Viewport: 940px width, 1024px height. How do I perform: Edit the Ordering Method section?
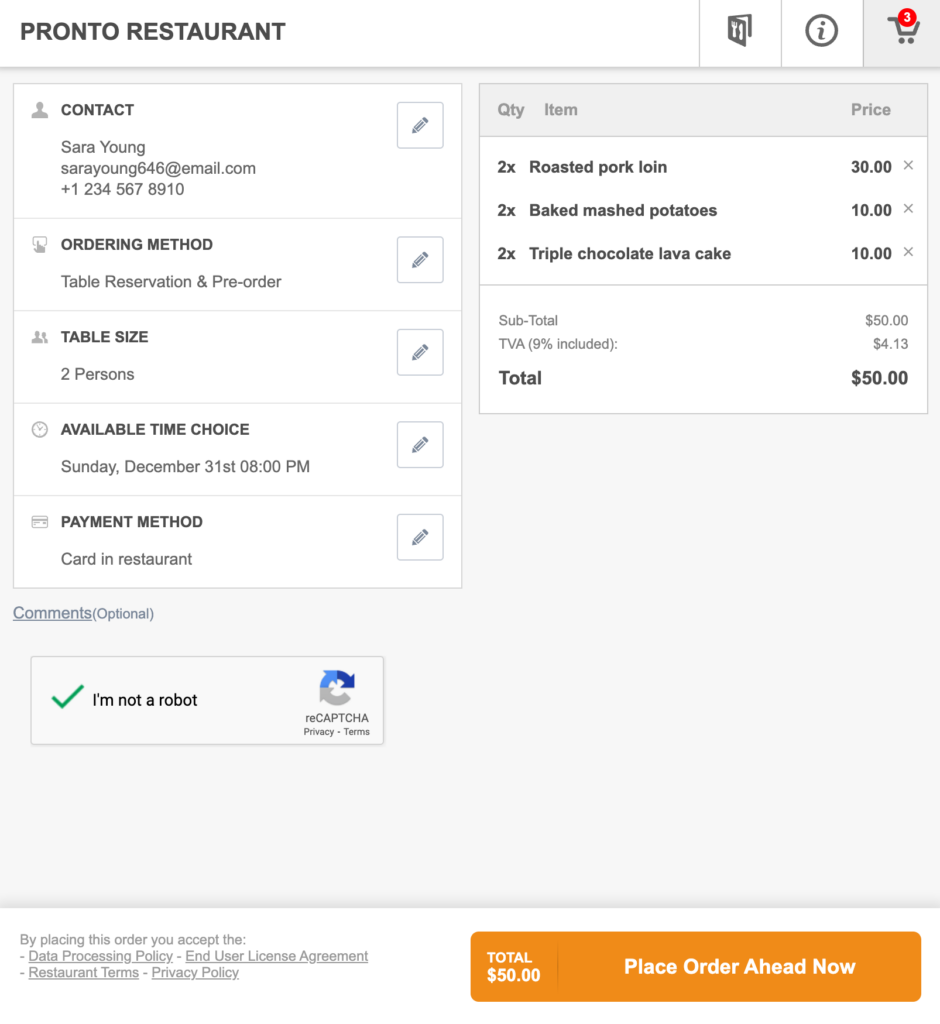click(420, 260)
